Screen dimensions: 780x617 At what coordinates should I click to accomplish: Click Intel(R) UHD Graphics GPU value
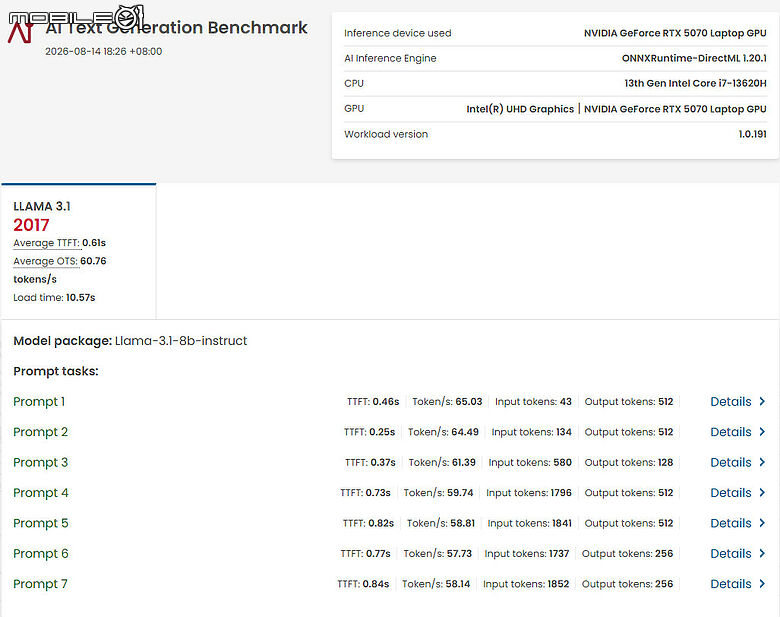520,109
